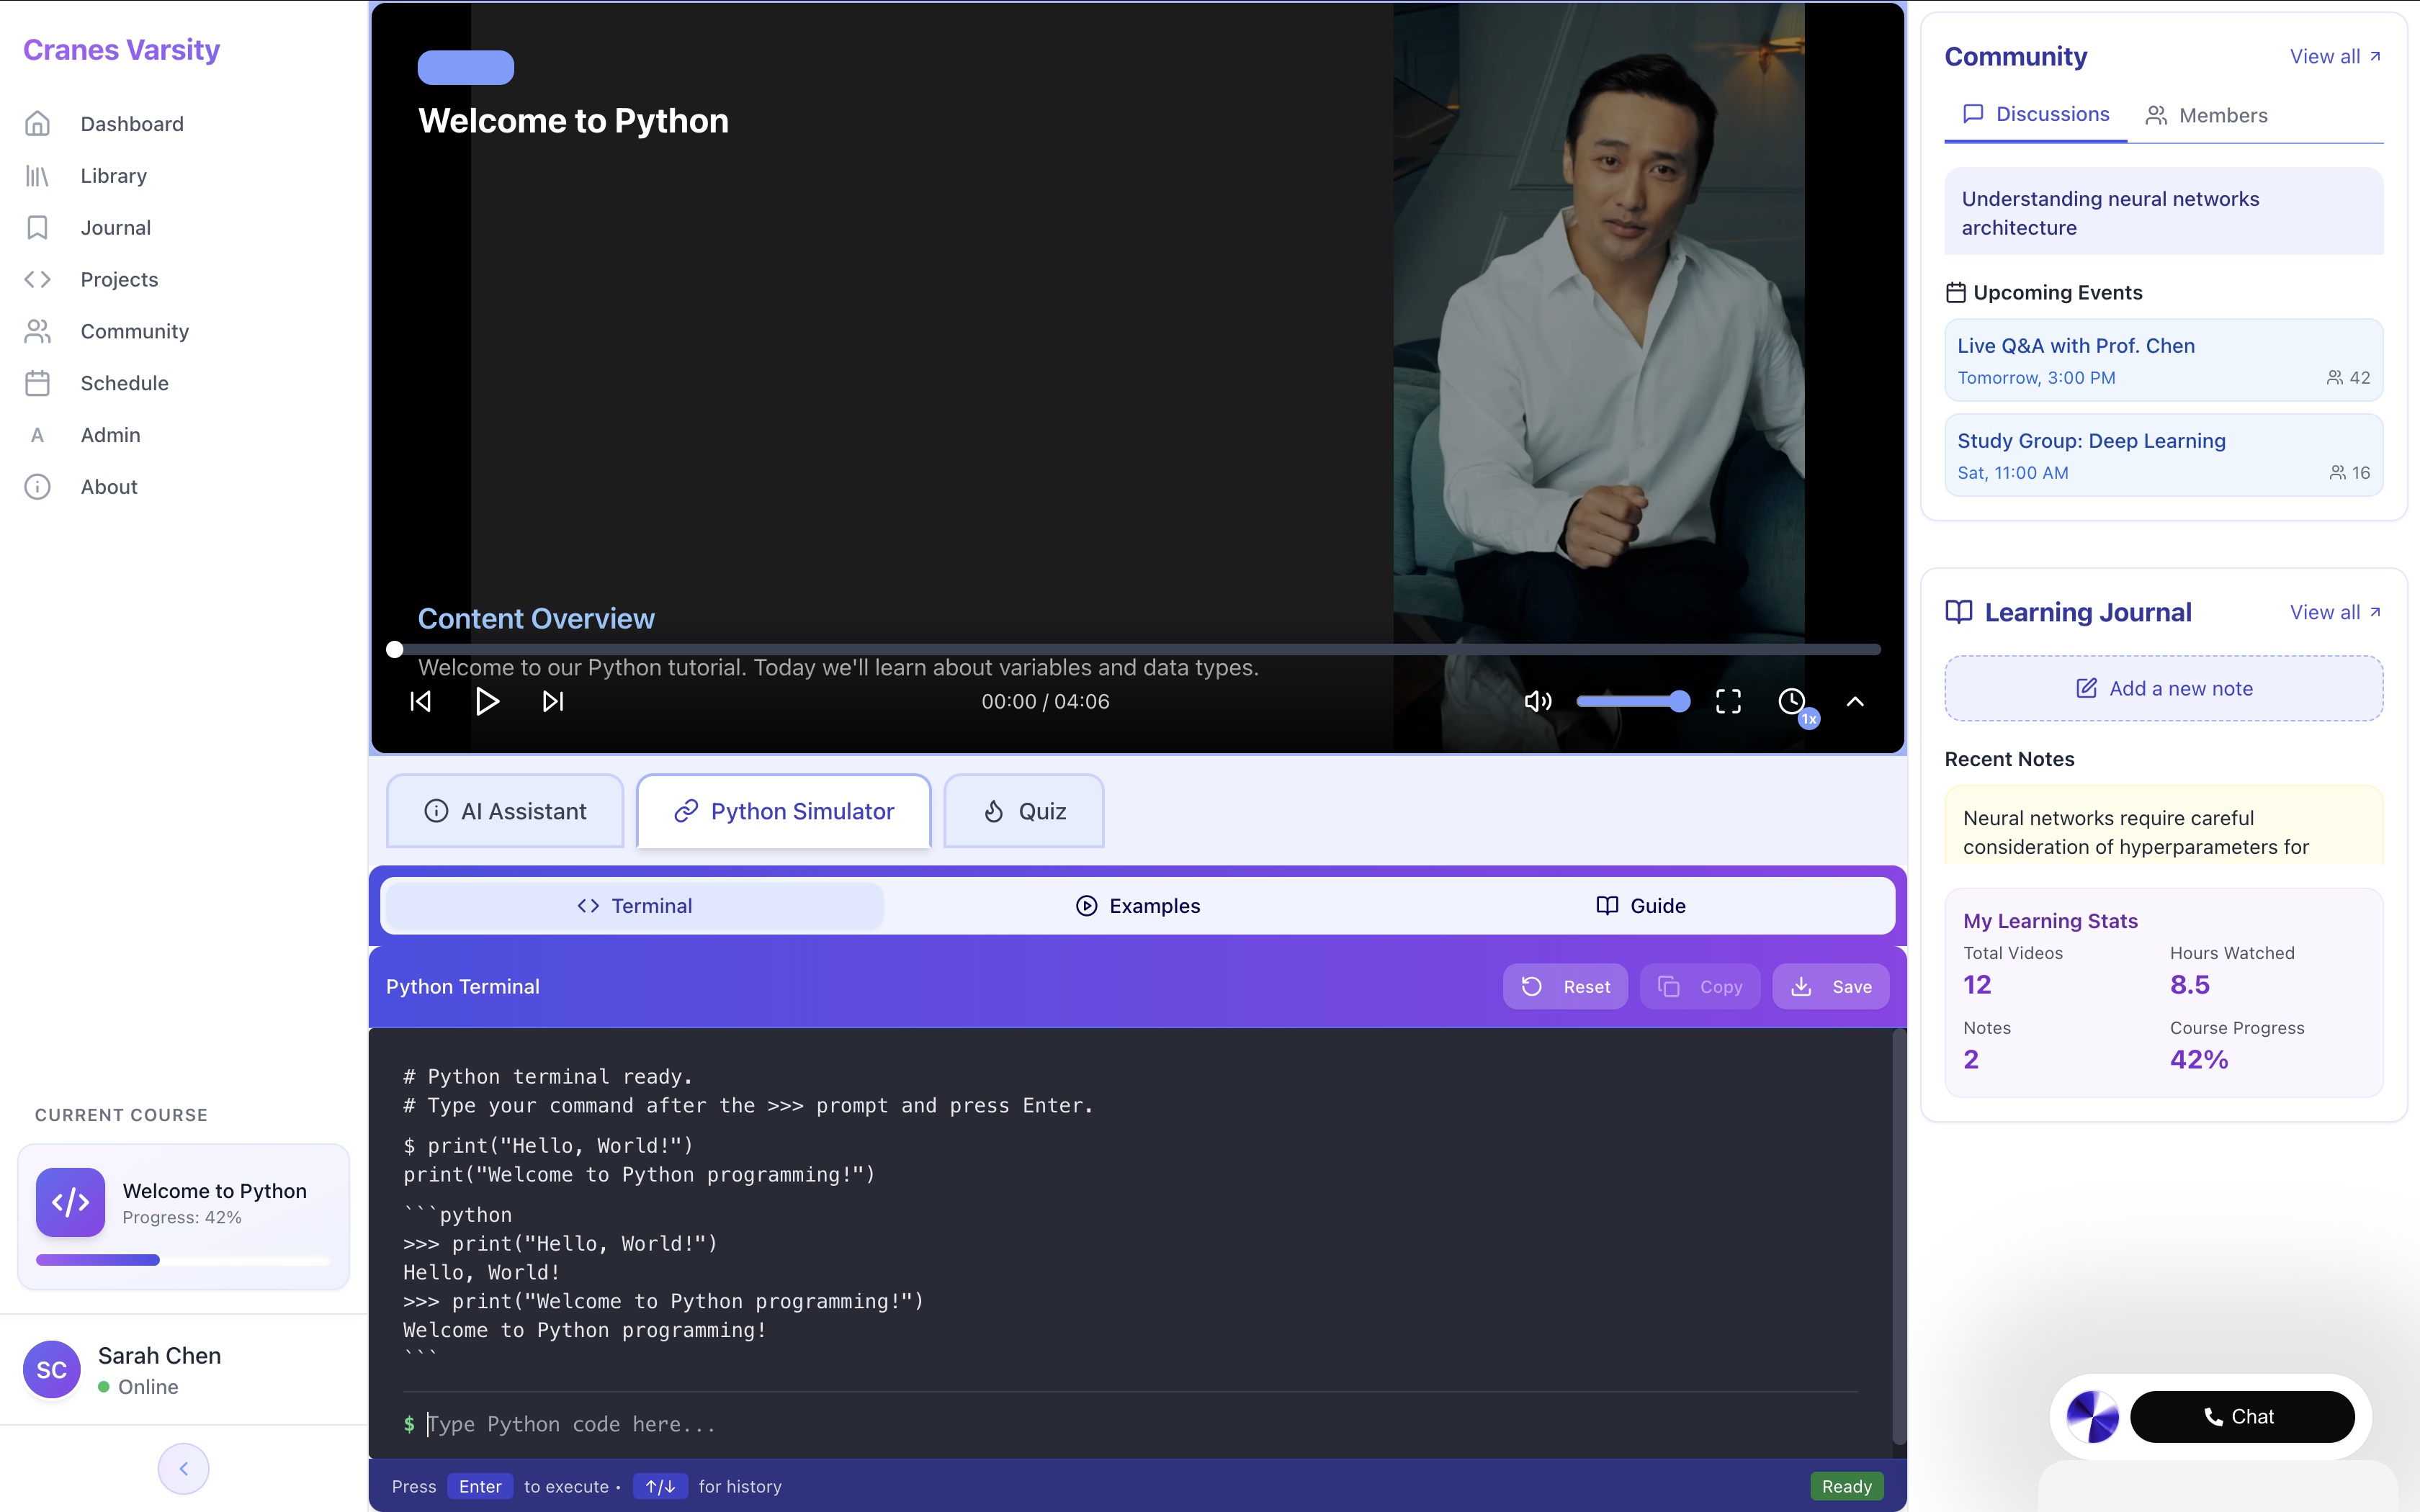
Task: Select the Admin sidebar icon
Action: point(37,435)
